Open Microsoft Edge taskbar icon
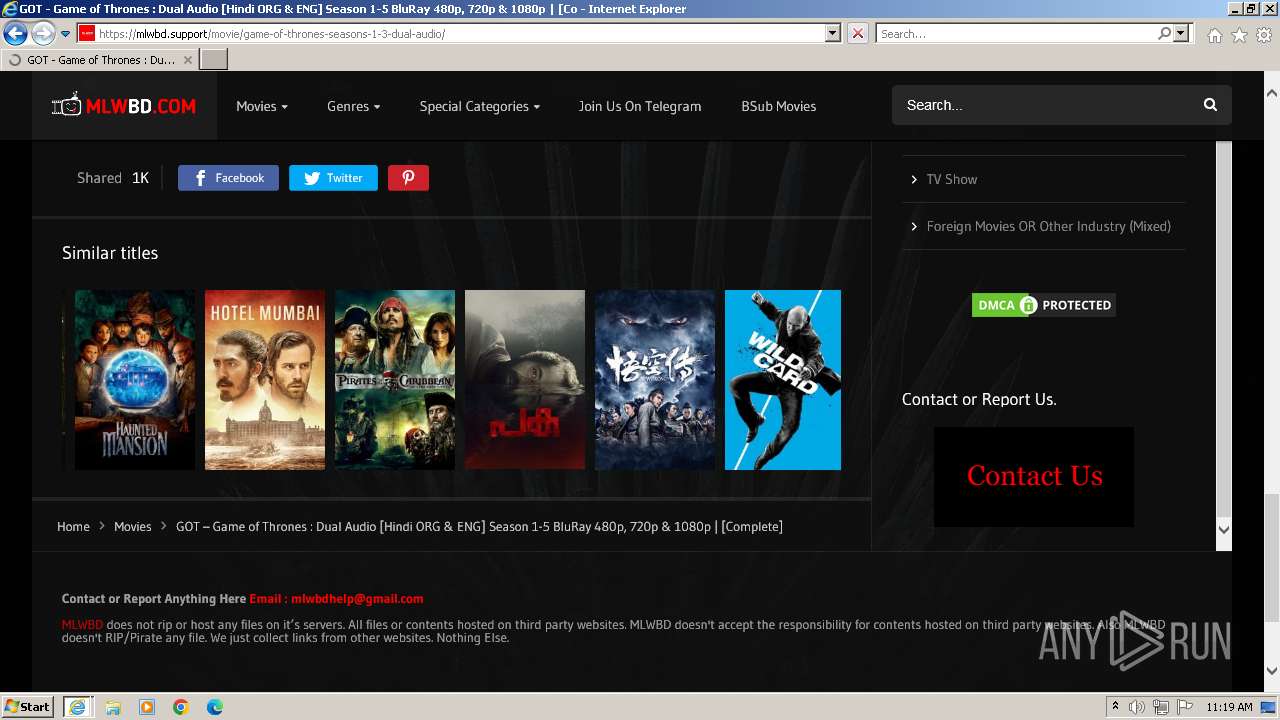Screen dimensions: 1280x720 coord(215,707)
